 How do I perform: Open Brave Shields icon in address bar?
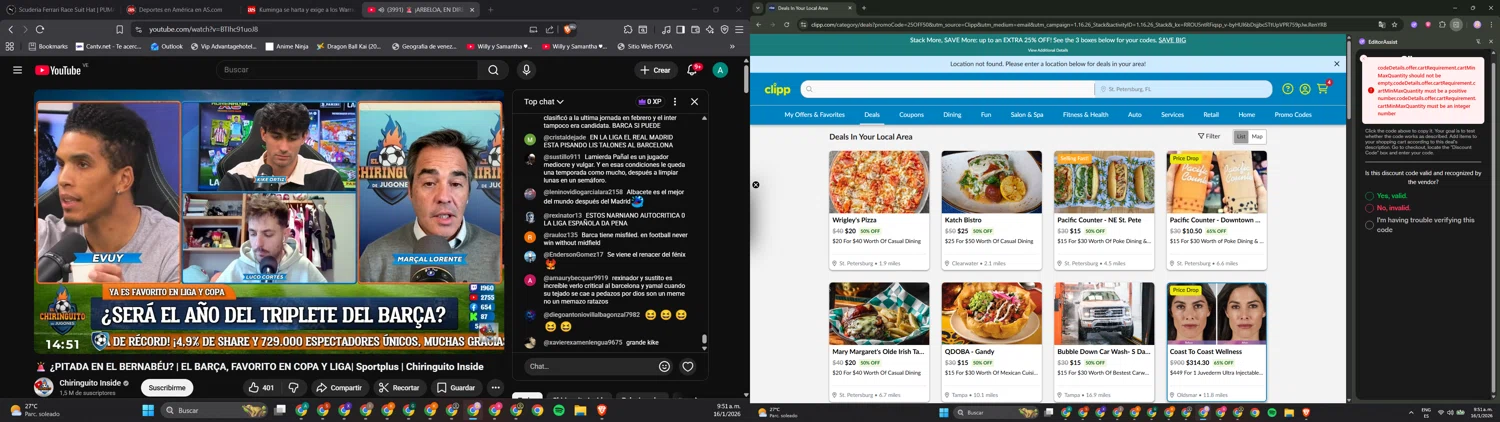tap(569, 29)
